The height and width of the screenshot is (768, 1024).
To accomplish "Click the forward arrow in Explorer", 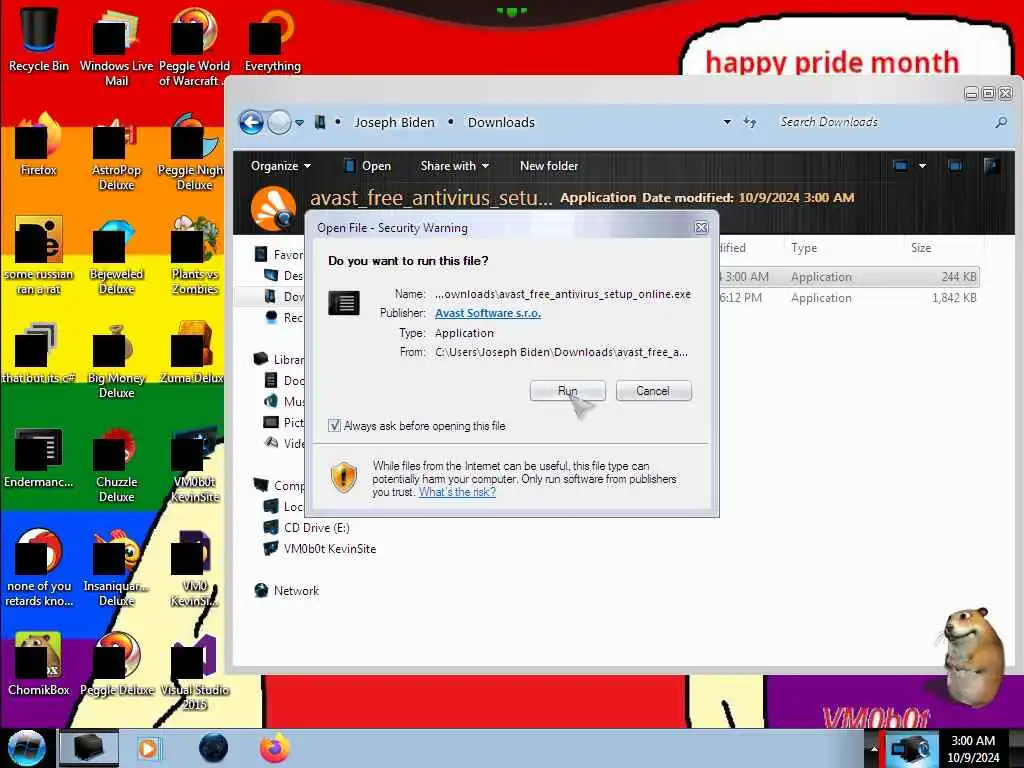I will (x=280, y=122).
